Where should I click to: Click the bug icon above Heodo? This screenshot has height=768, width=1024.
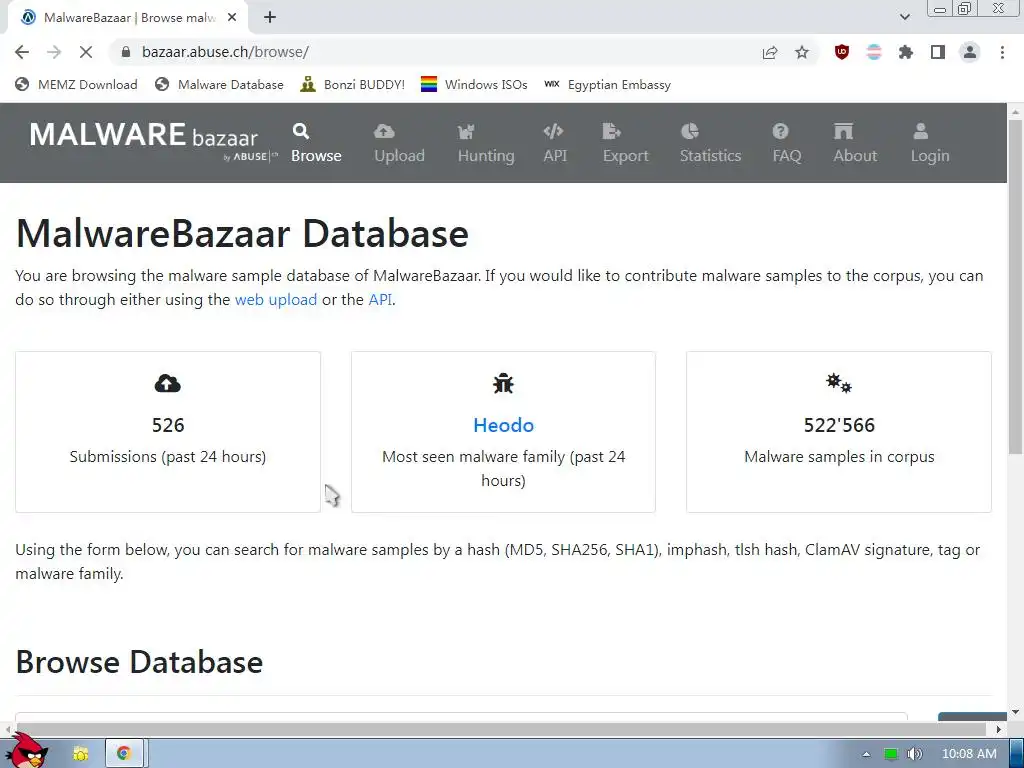pyautogui.click(x=504, y=383)
